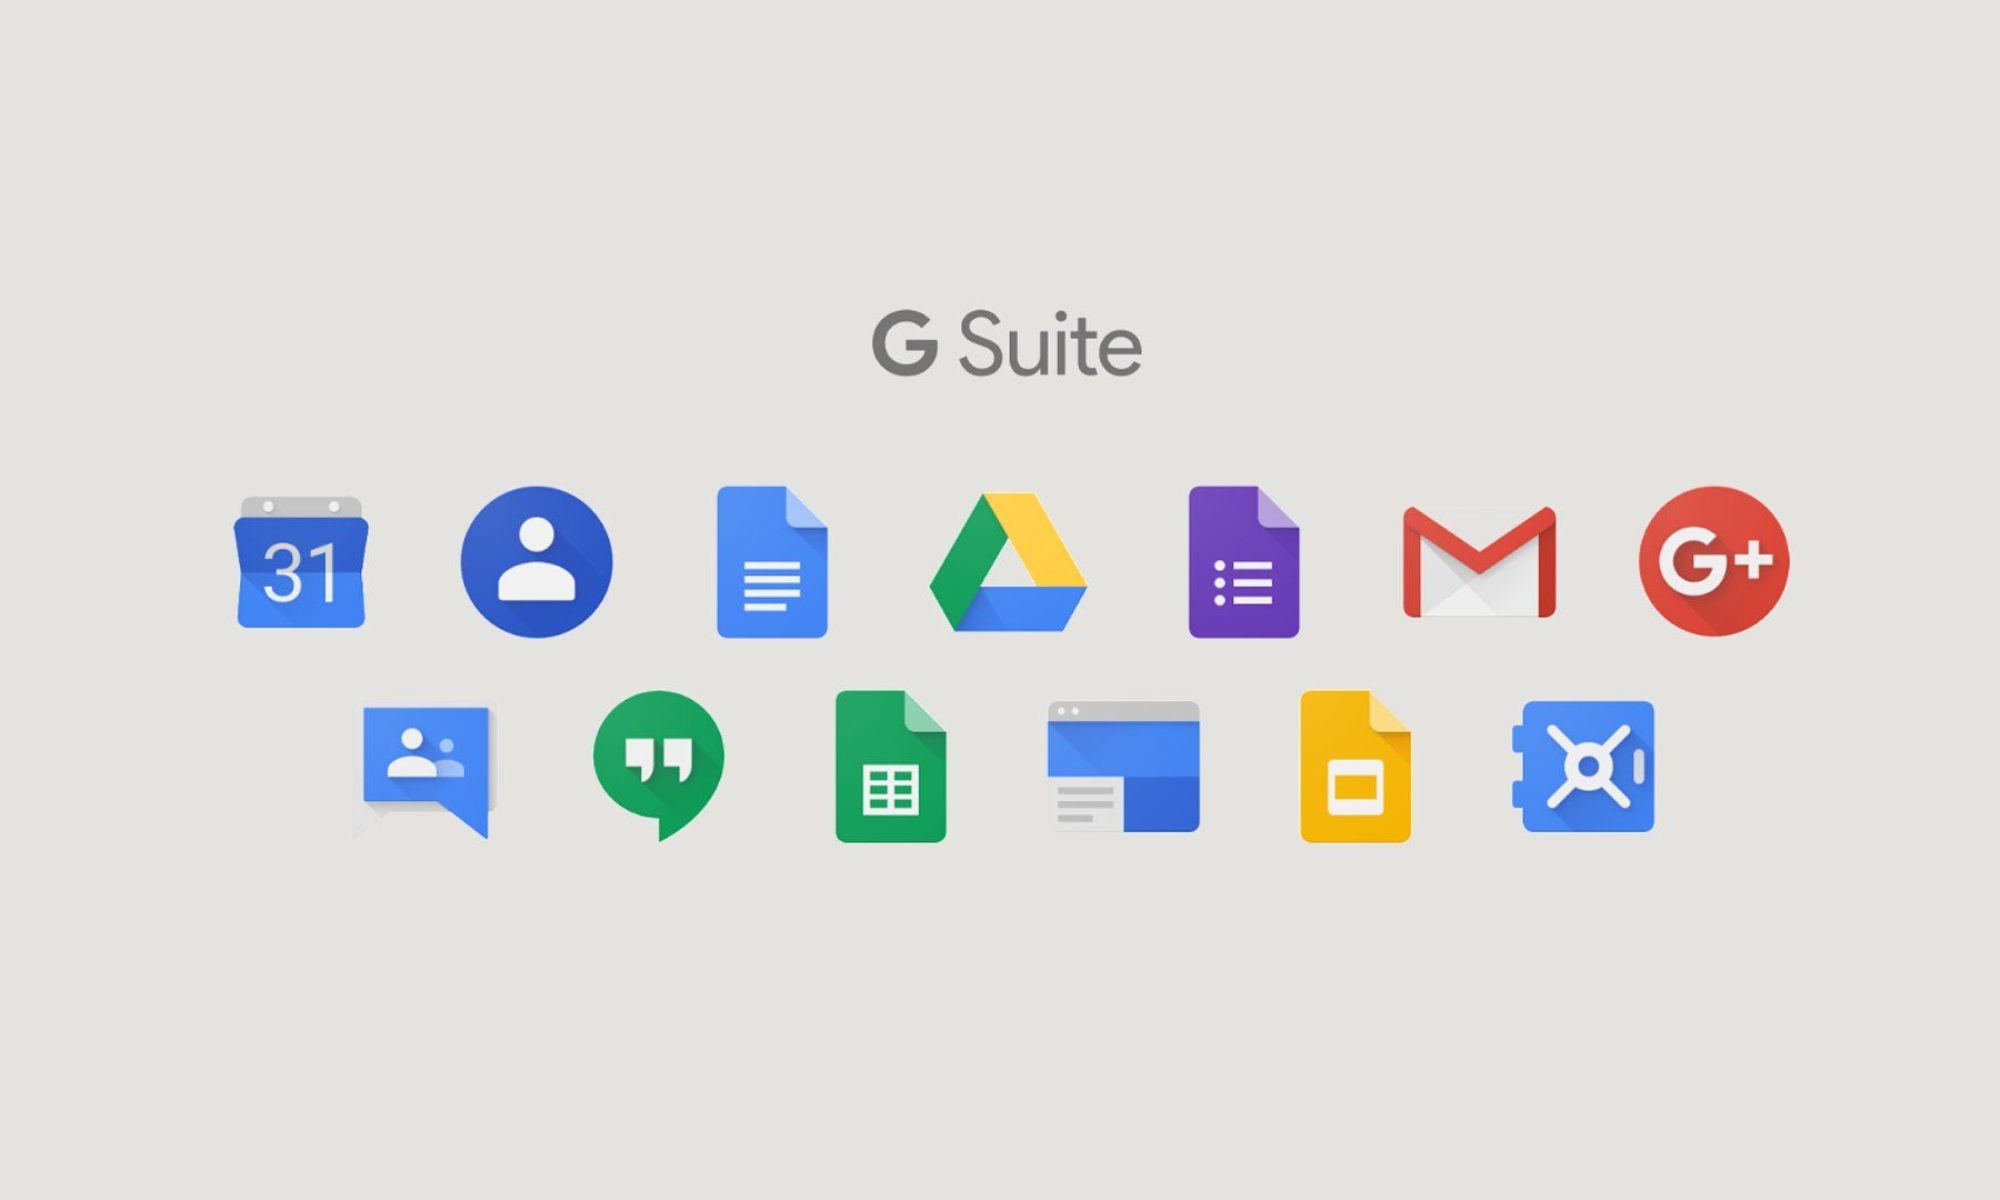This screenshot has height=1200, width=2000.
Task: Open the Google Calendar icon showing 31
Action: 301,562
